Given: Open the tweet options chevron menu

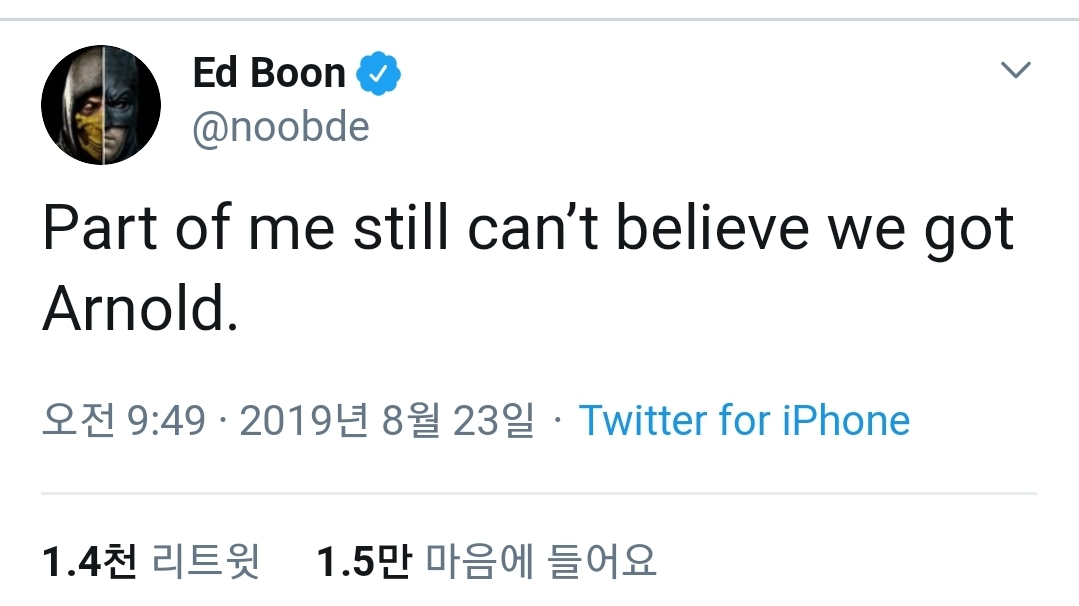Looking at the screenshot, I should pyautogui.click(x=1015, y=70).
